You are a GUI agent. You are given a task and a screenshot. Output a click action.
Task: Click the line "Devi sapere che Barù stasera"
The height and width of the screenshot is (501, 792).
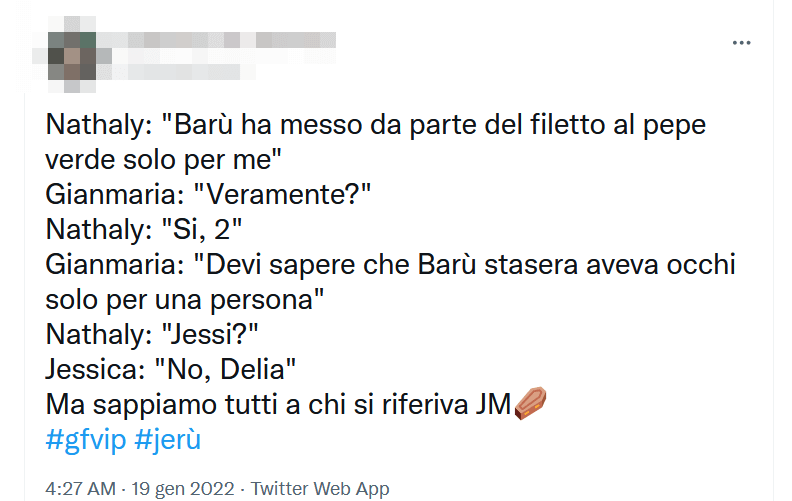click(390, 265)
